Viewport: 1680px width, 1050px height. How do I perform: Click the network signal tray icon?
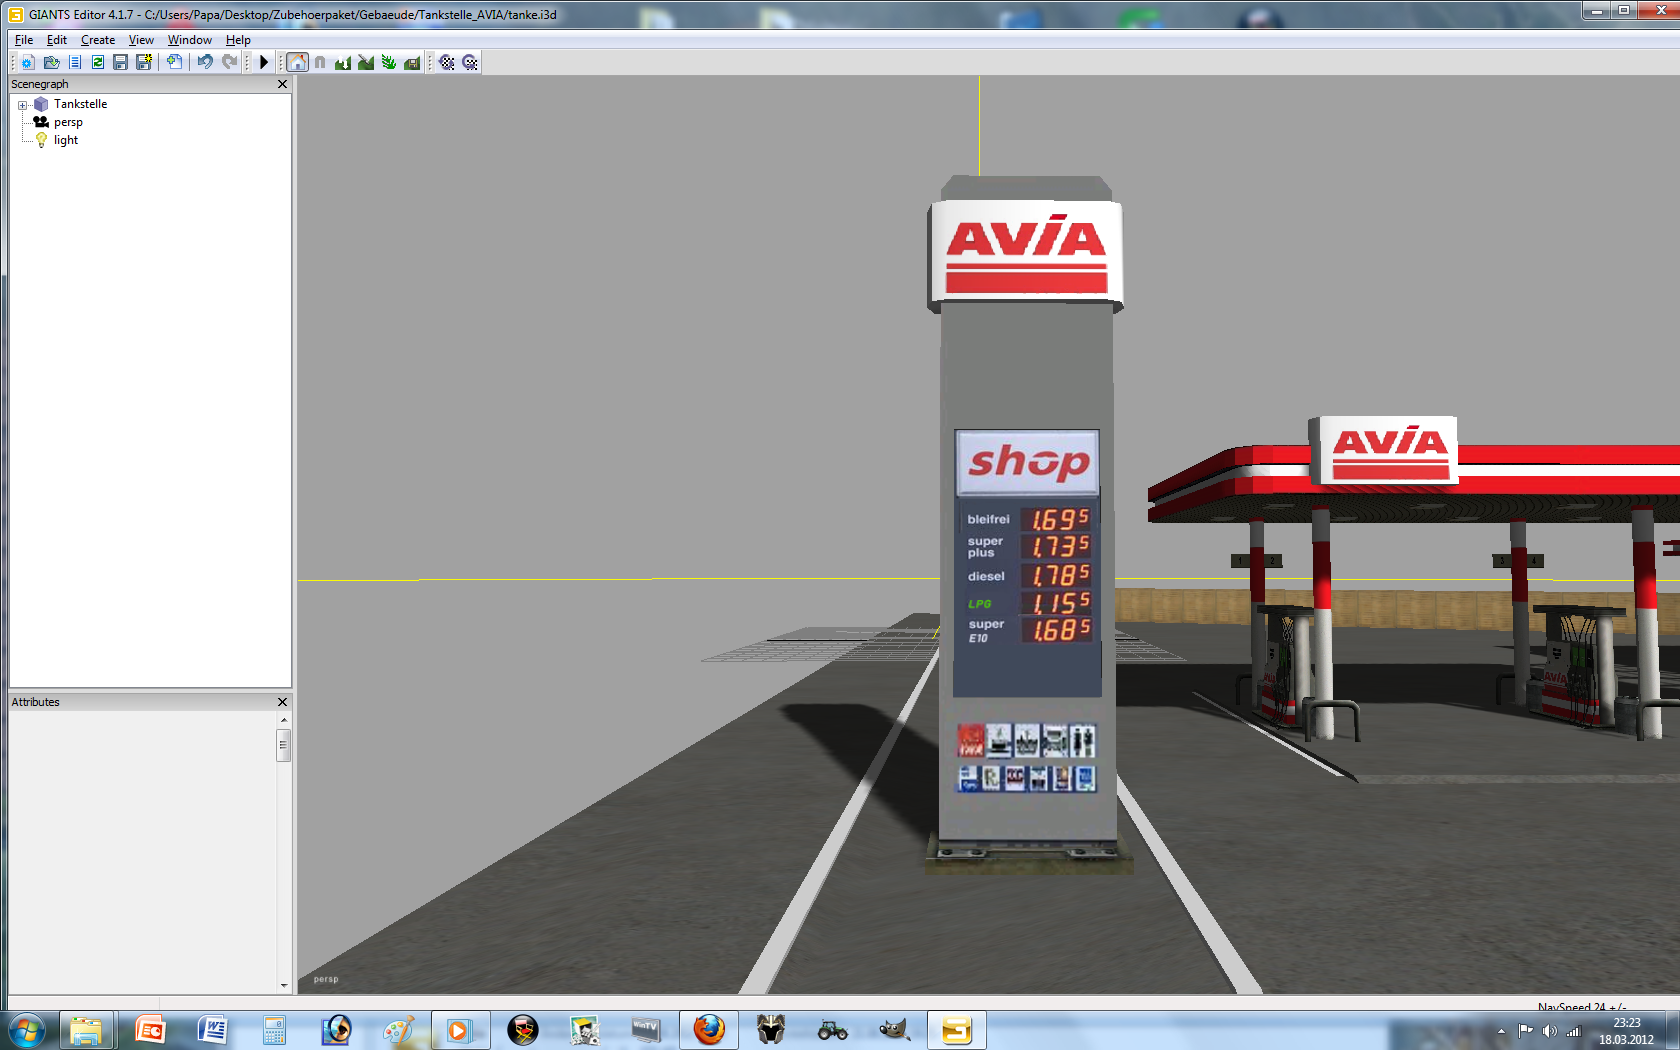[x=1573, y=1031]
